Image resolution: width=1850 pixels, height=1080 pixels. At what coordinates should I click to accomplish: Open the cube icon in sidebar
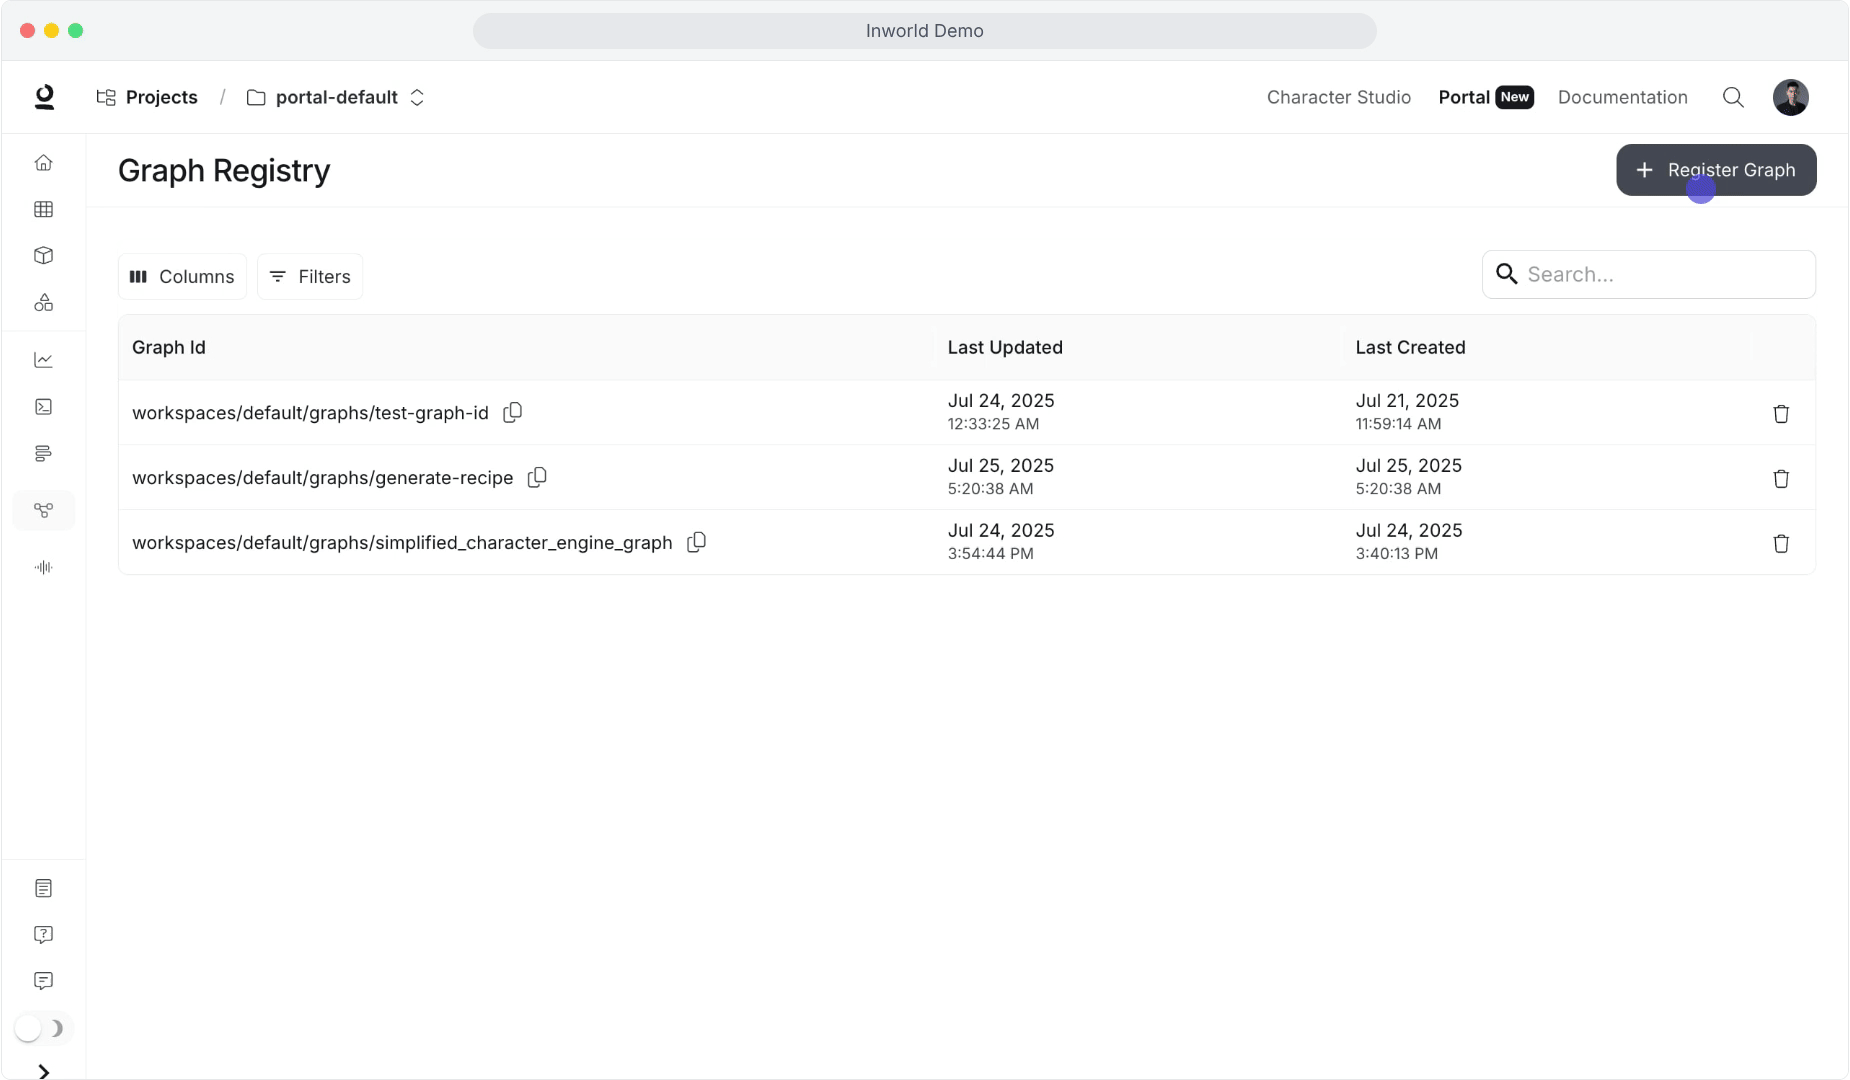point(43,256)
